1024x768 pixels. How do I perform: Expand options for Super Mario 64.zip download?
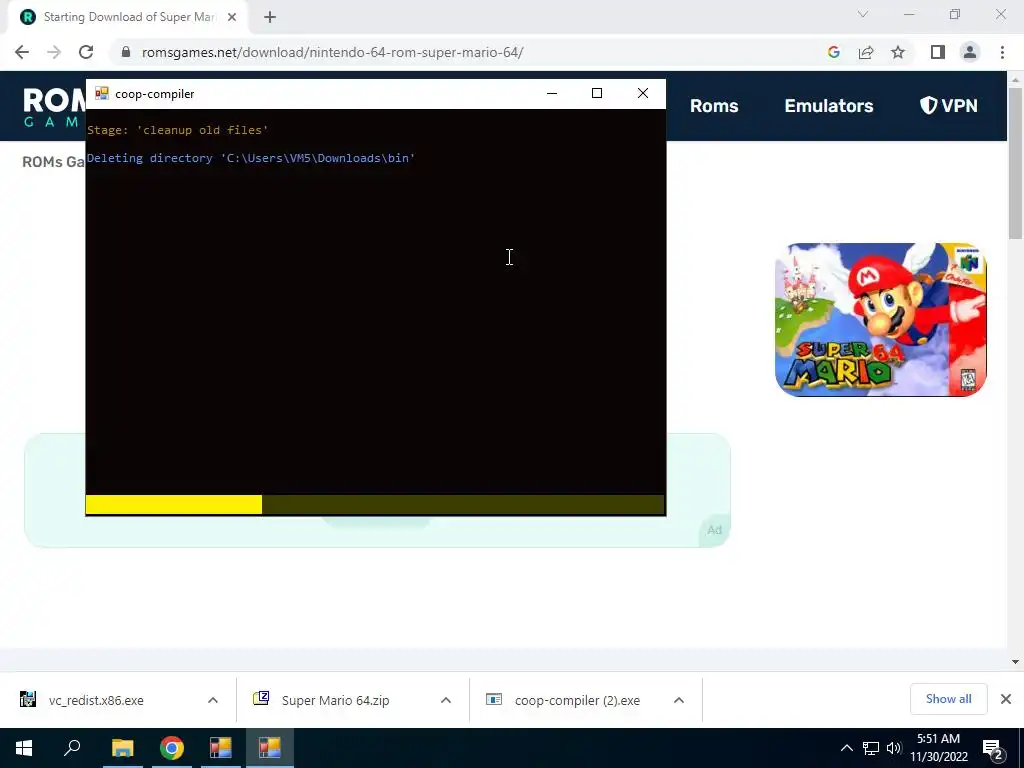(x=446, y=700)
